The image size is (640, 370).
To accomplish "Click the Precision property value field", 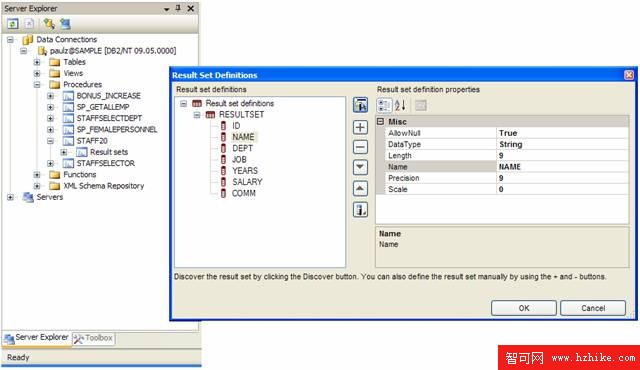I will click(x=562, y=178).
